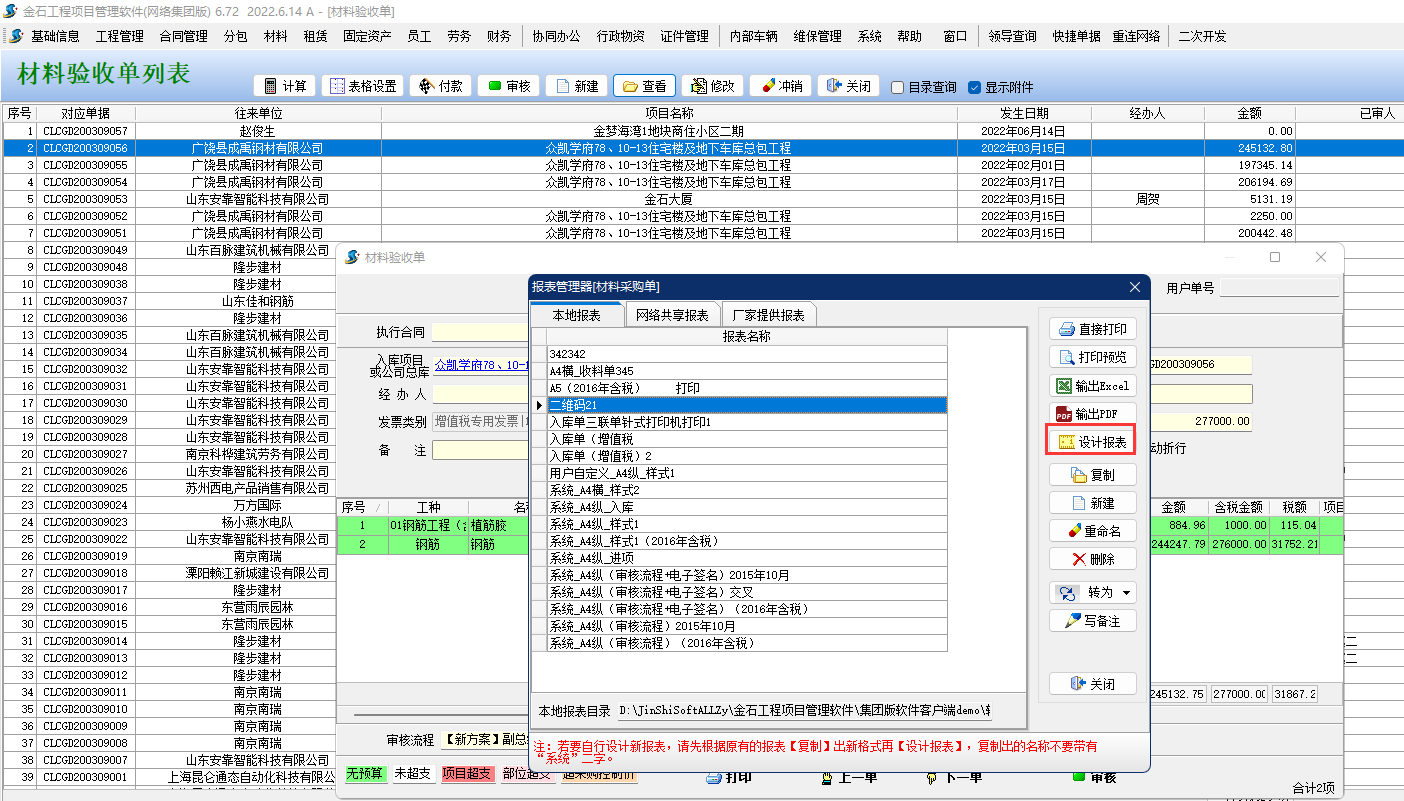Image resolution: width=1404 pixels, height=801 pixels.
Task: Click the 写备注 note button
Action: (x=1092, y=621)
